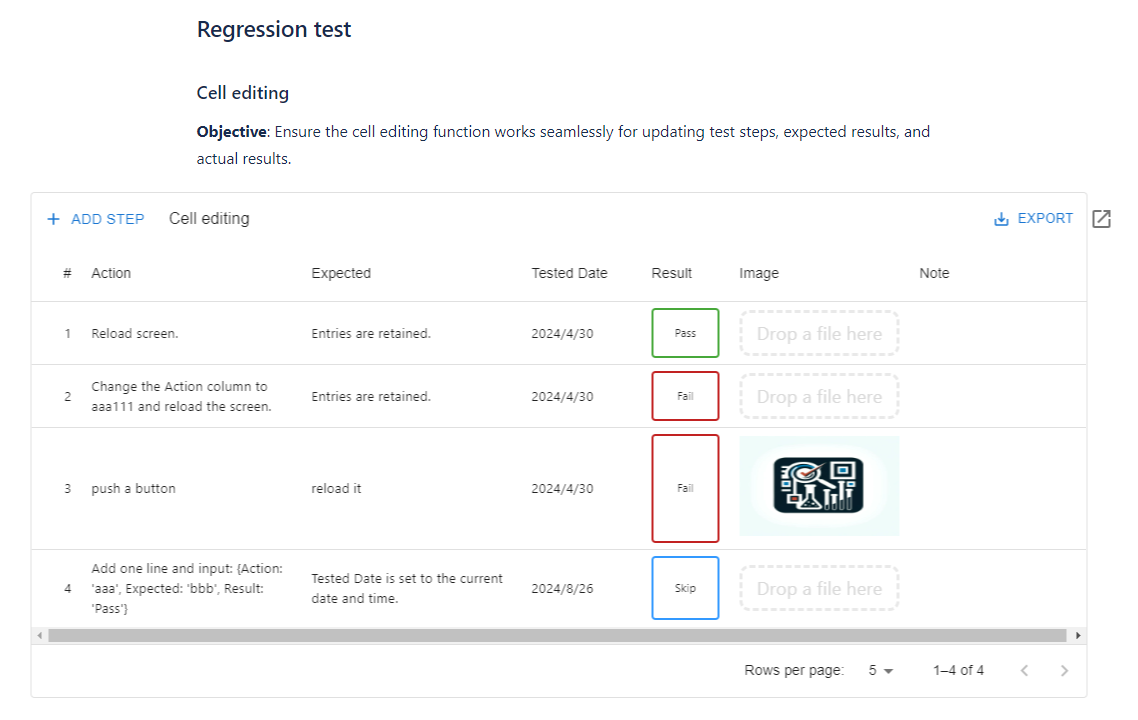Click the Drop a file here zone in row 1

coord(819,332)
